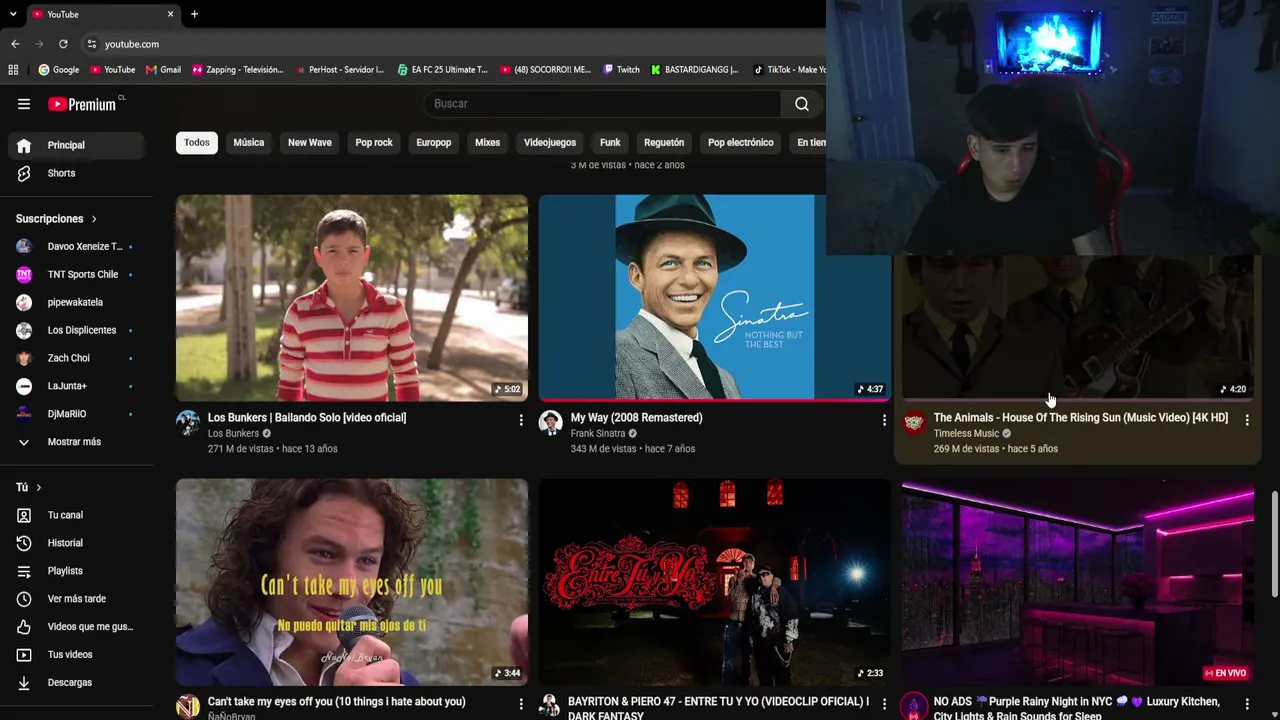The image size is (1280, 720).
Task: Click the Frank Sinatra channel avatar
Action: [x=551, y=422]
